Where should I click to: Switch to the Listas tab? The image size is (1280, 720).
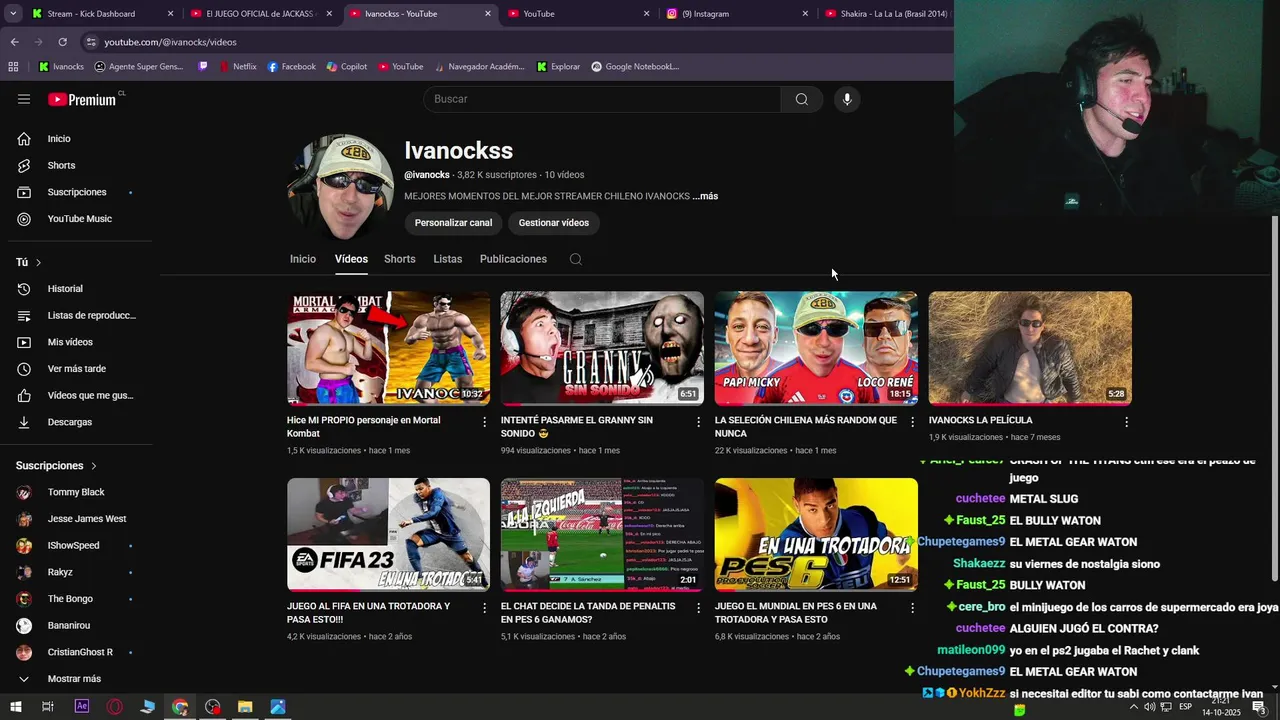448,259
